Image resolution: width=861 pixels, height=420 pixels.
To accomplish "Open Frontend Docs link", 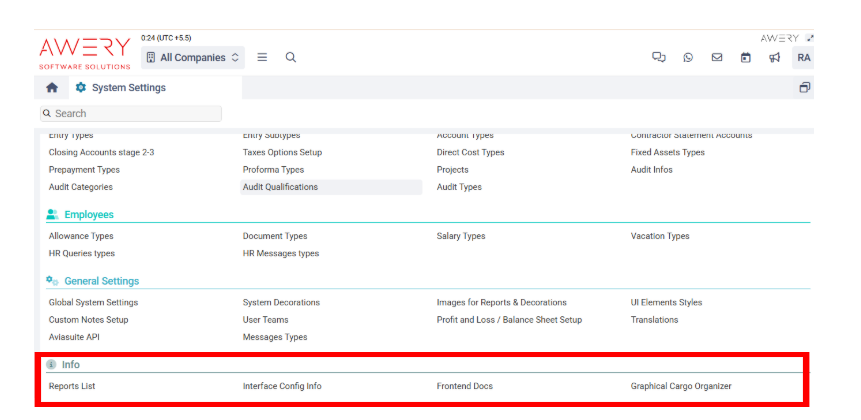I will click(x=464, y=386).
